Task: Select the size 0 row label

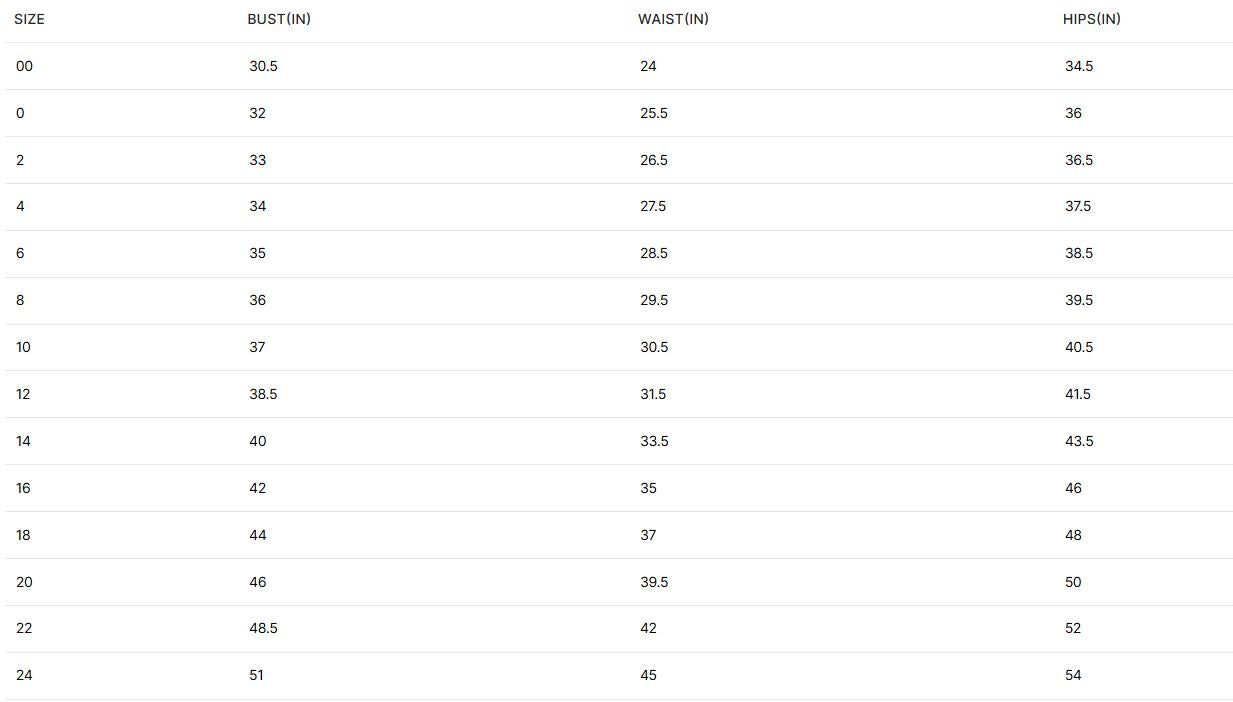Action: pos(20,113)
